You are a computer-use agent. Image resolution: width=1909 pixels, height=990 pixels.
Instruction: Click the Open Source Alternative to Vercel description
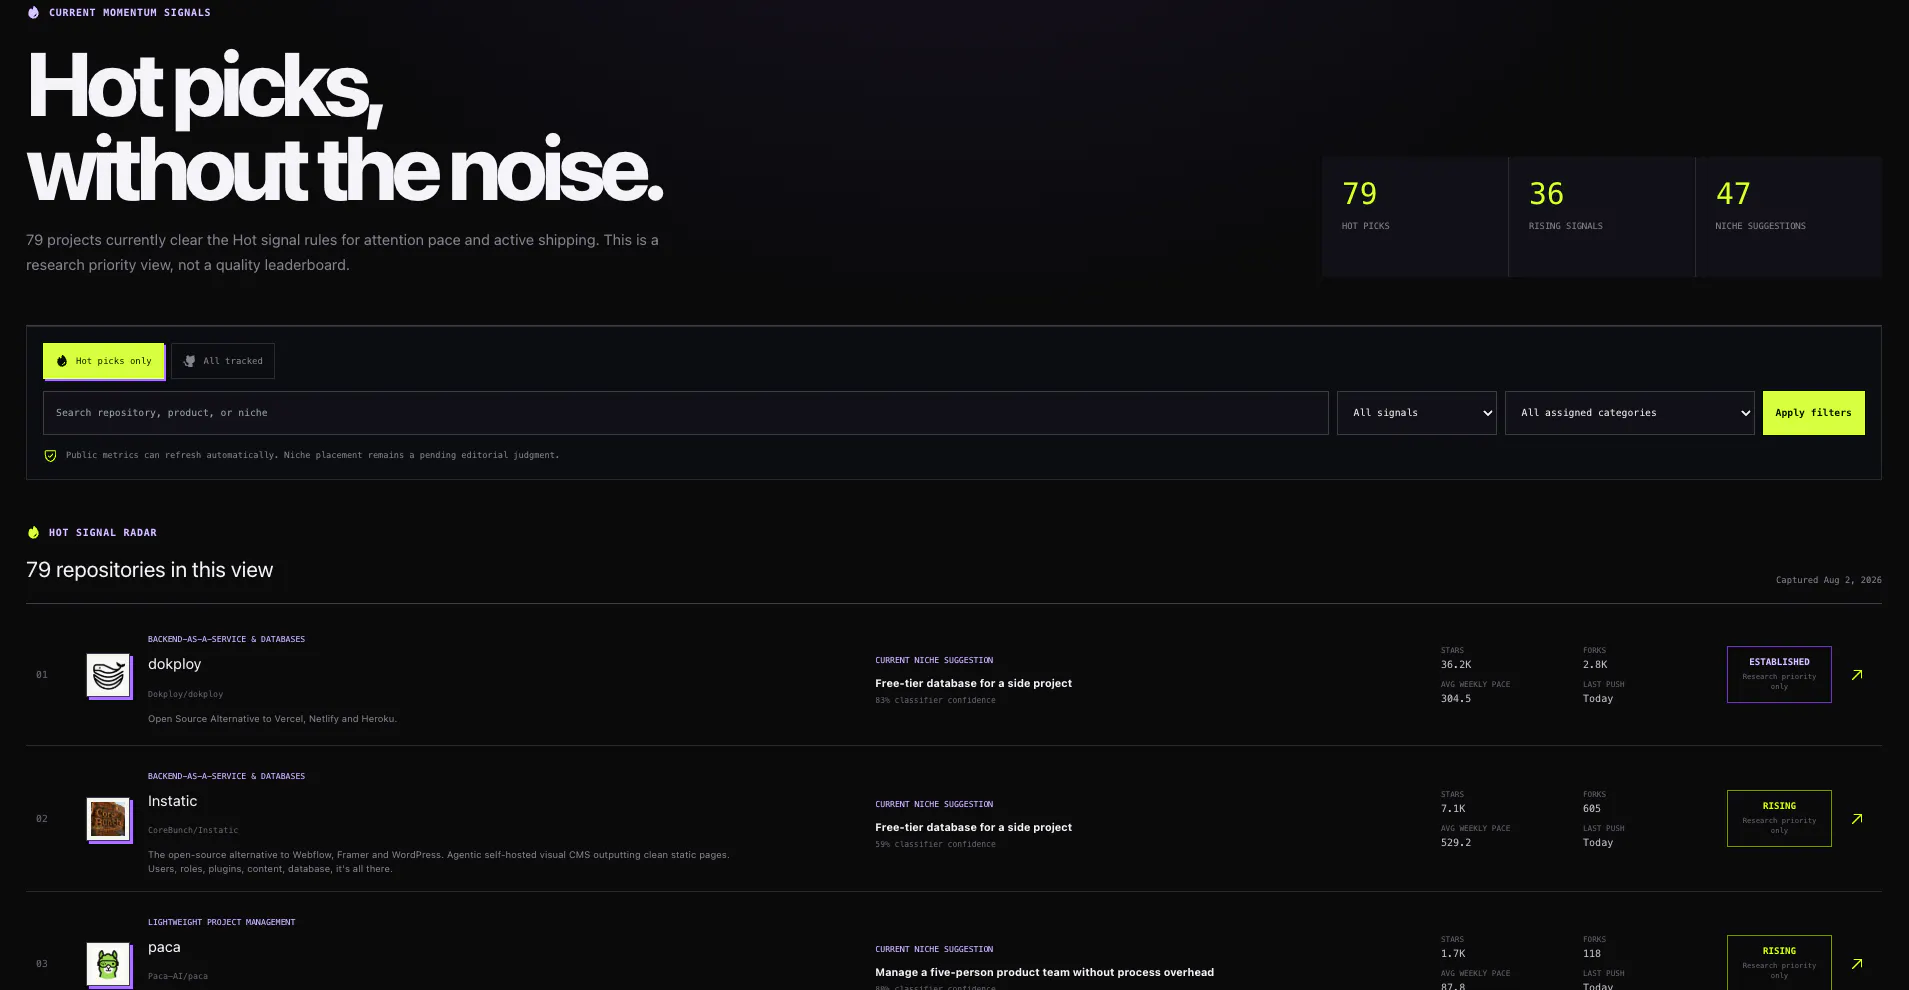click(272, 719)
